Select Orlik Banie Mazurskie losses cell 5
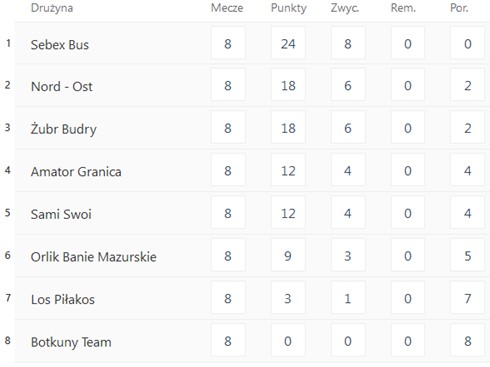The image size is (490, 367). (467, 256)
